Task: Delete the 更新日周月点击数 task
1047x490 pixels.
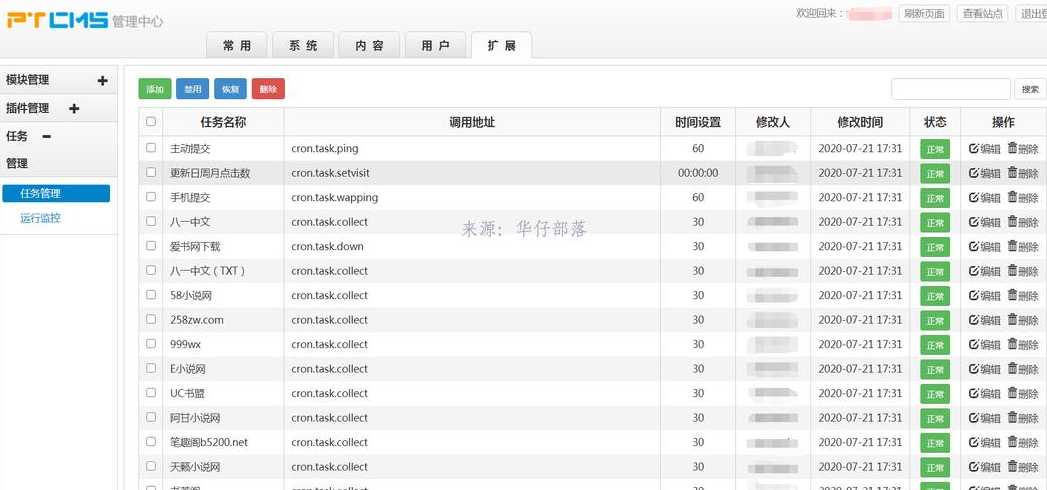Action: [1023, 173]
